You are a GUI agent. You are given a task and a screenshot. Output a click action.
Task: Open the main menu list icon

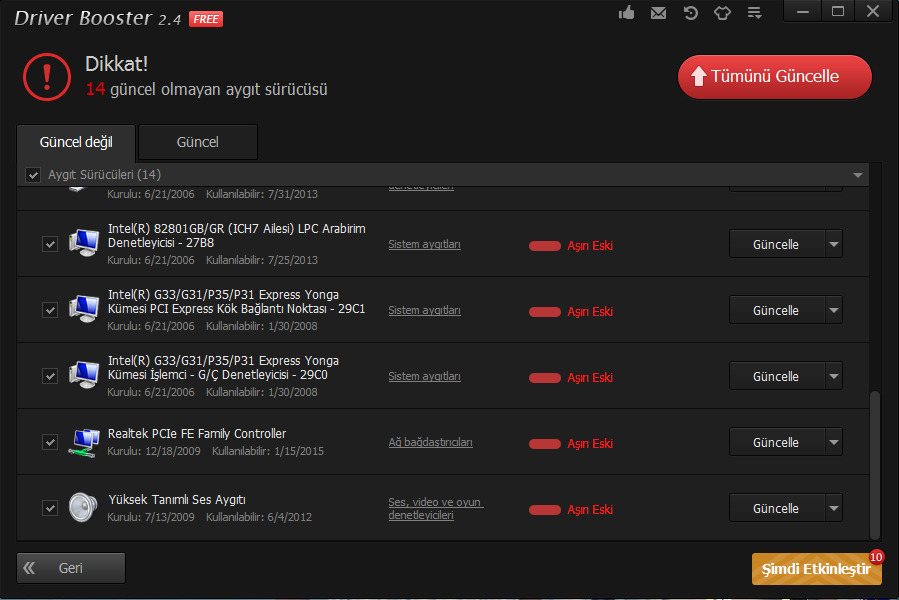point(755,12)
